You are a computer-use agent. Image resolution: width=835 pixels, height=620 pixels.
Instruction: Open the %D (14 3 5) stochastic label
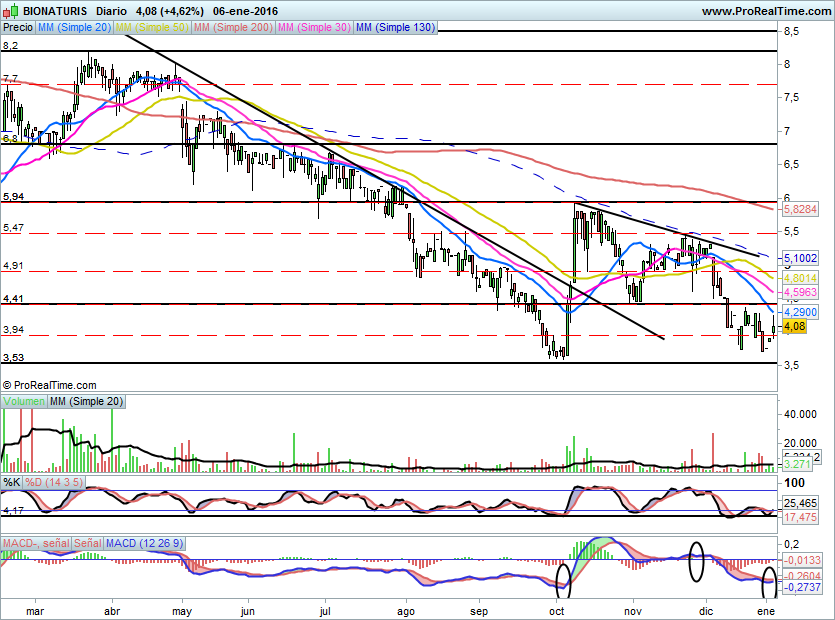pos(54,482)
